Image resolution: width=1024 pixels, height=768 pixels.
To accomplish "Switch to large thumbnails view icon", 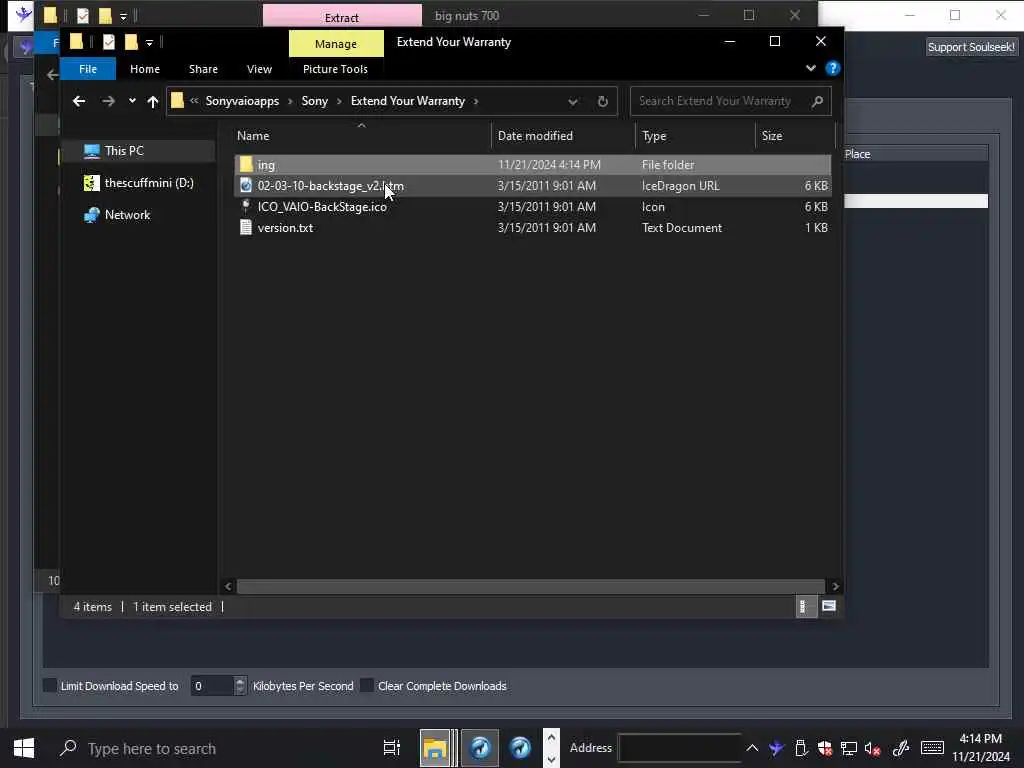I will tap(829, 607).
